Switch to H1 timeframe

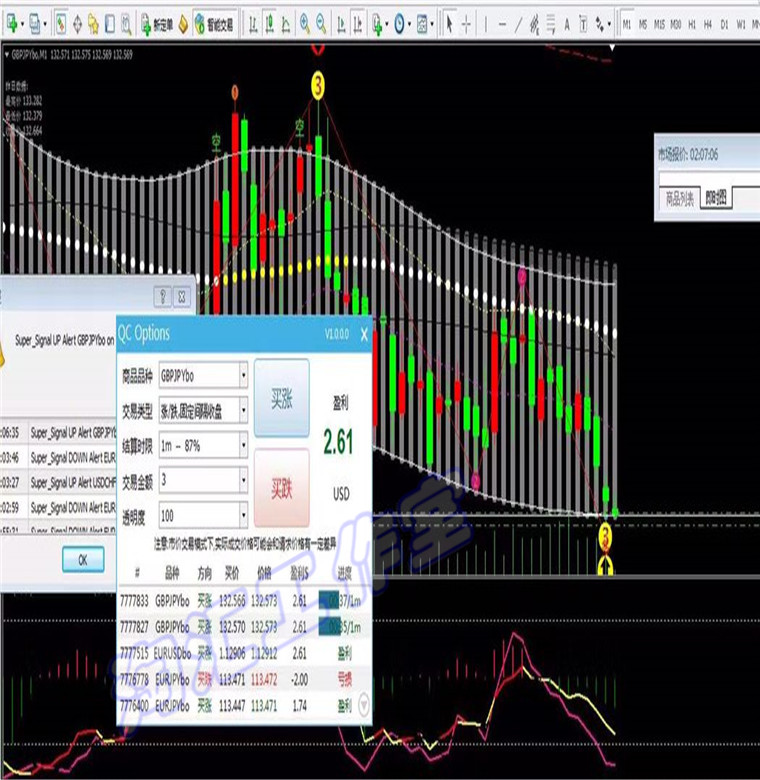point(692,24)
